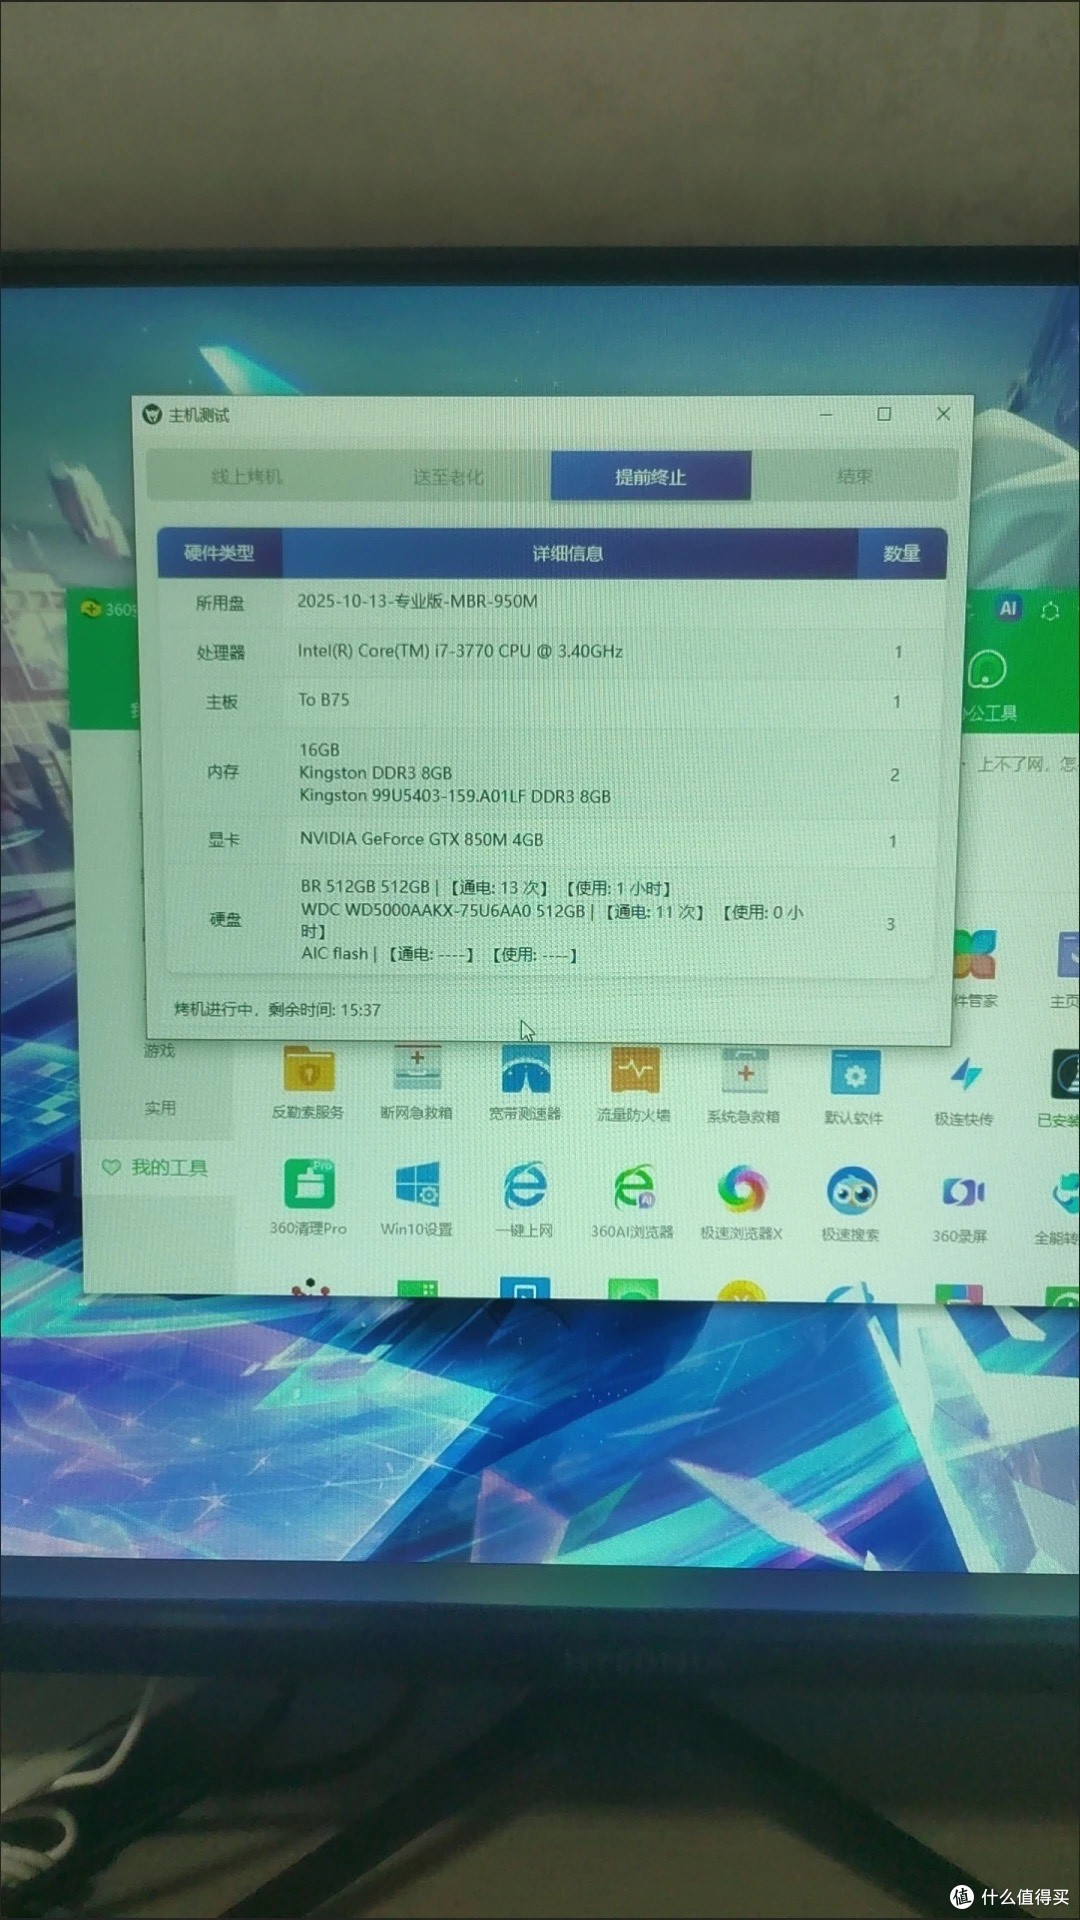The image size is (1080, 1920).
Task: Maximize the 主机测试 window
Action: (884, 414)
